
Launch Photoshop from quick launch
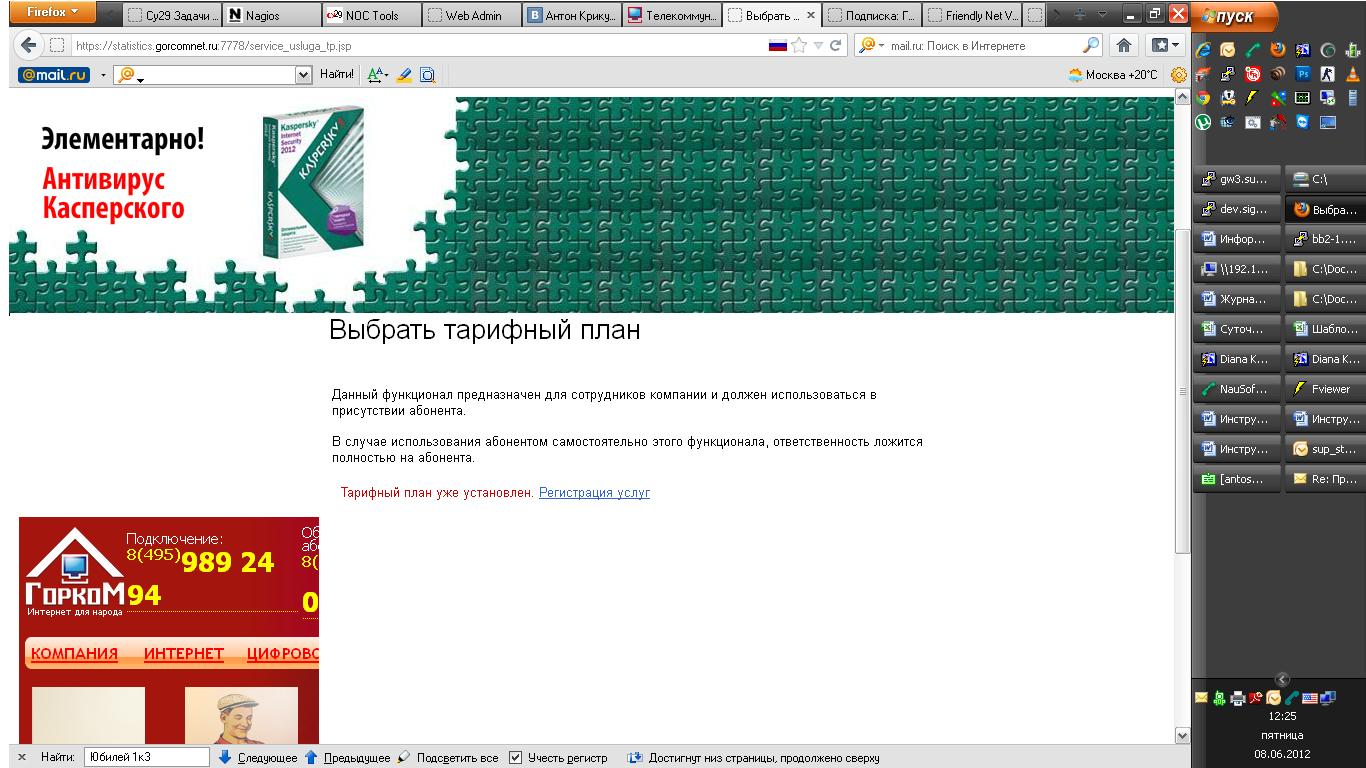click(1303, 73)
